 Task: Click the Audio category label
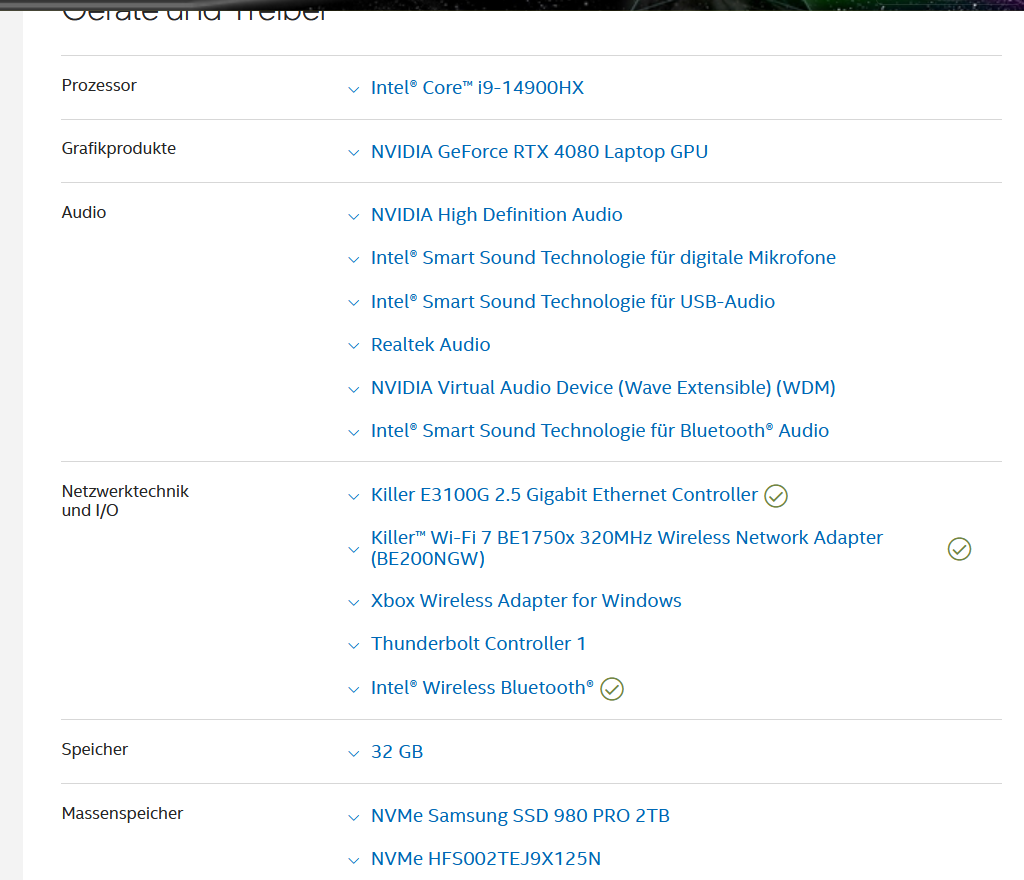tap(84, 212)
